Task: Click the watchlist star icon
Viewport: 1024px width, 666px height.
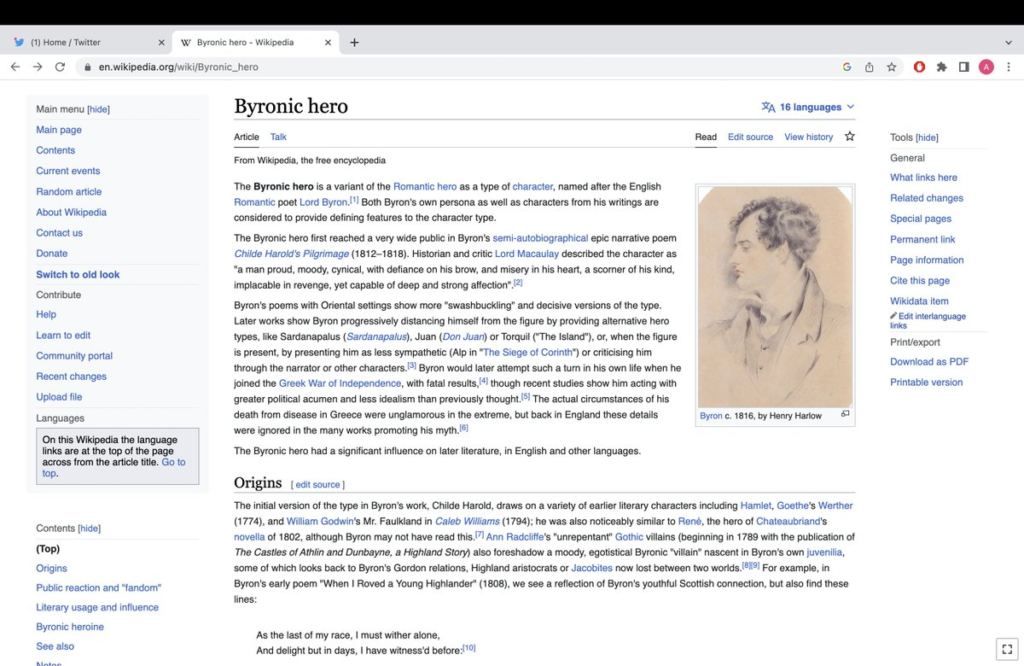Action: coord(849,137)
